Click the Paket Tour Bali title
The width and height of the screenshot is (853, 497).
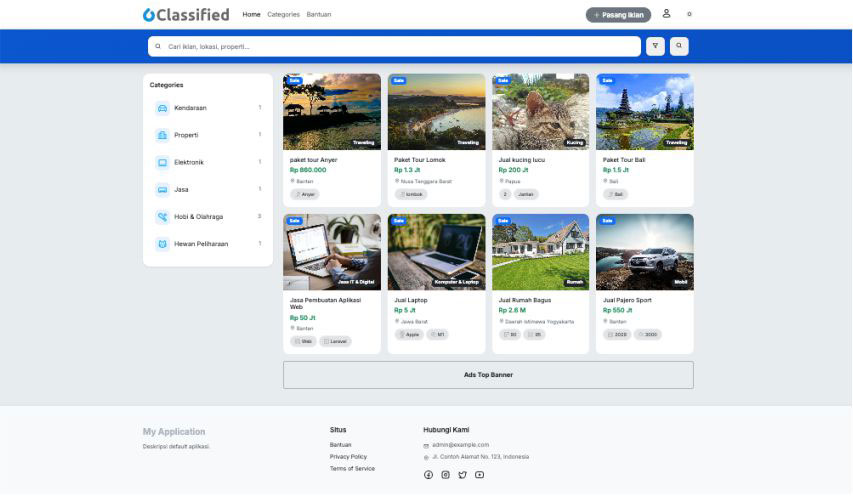coord(623,160)
